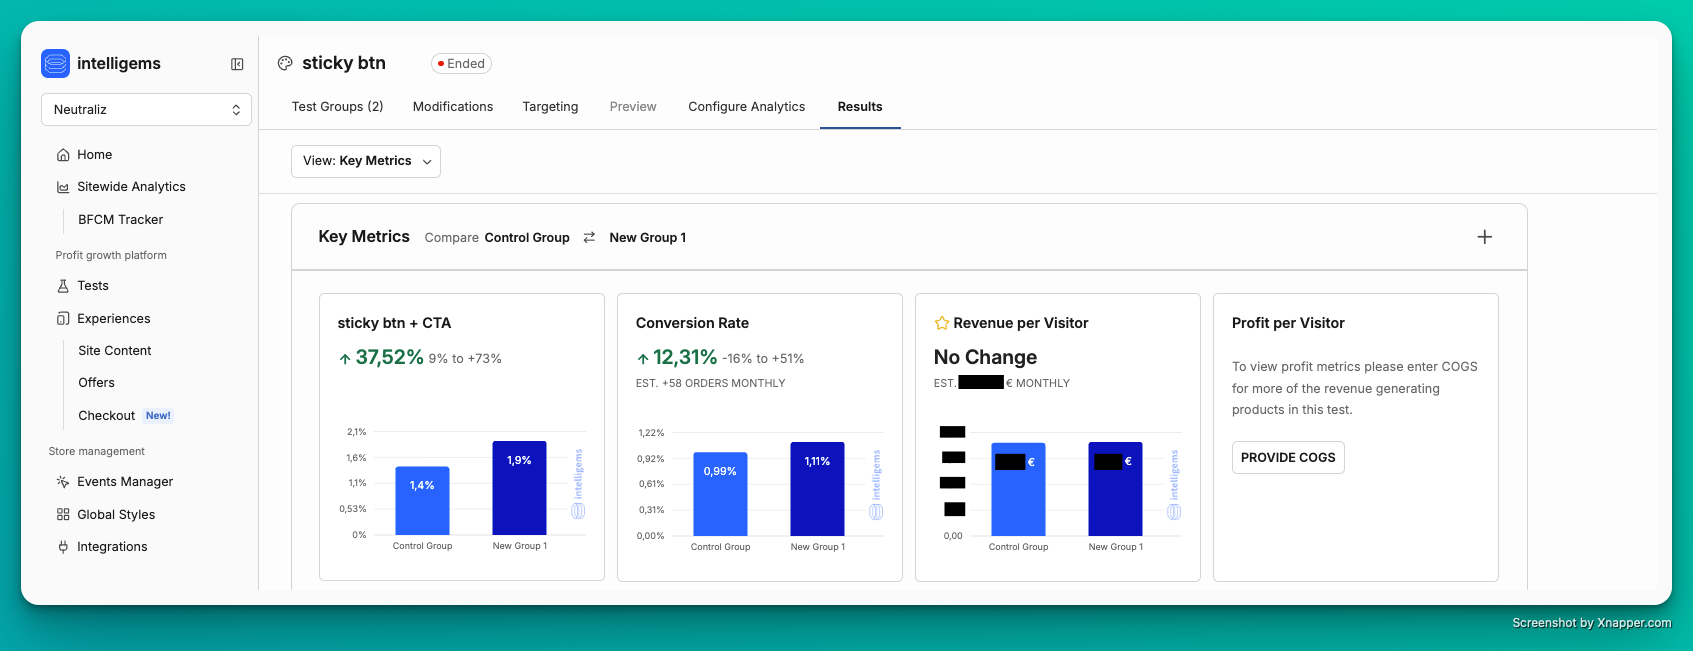
Task: Collapse the sidebar panel icon
Action: (x=237, y=64)
